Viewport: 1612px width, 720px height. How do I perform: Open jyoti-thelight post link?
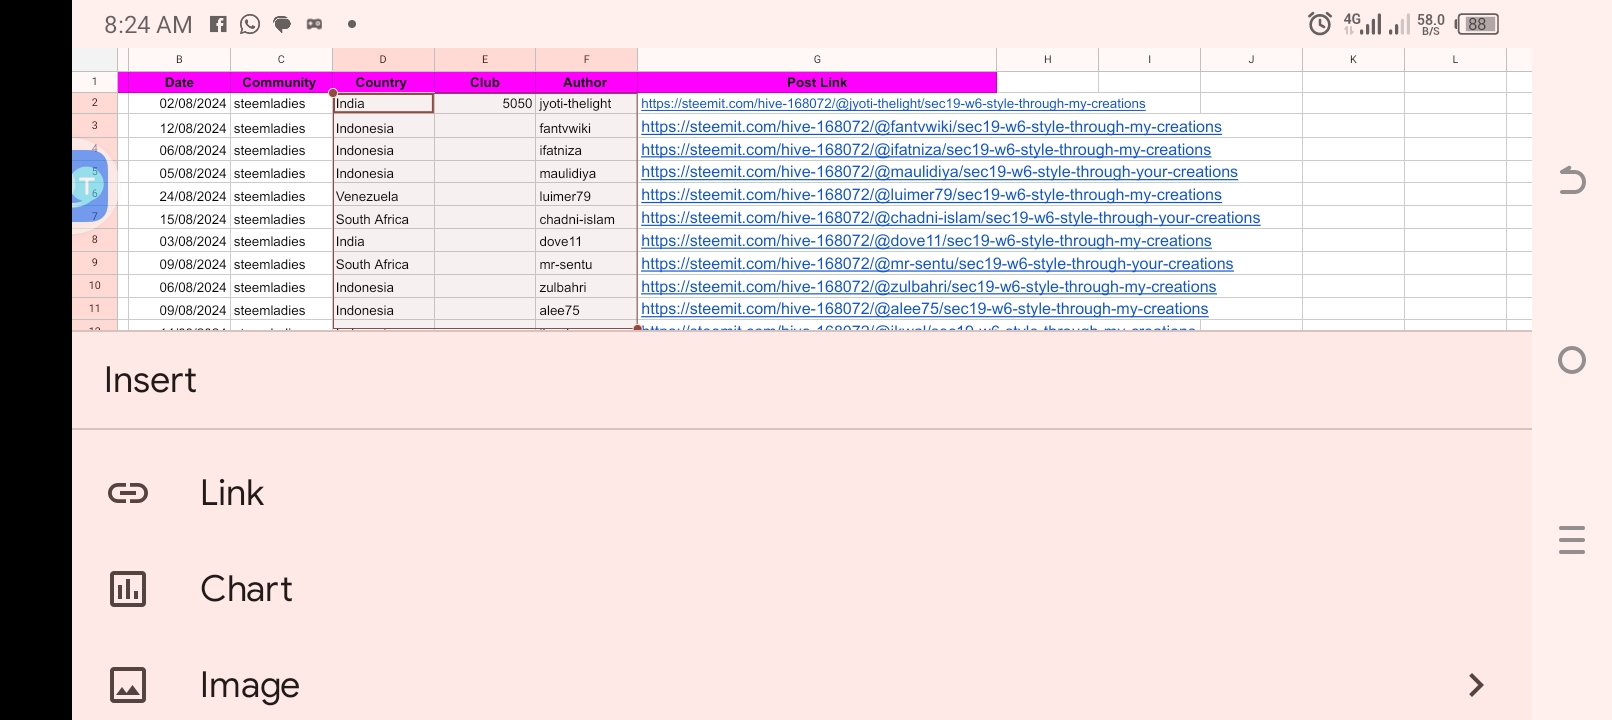893,104
